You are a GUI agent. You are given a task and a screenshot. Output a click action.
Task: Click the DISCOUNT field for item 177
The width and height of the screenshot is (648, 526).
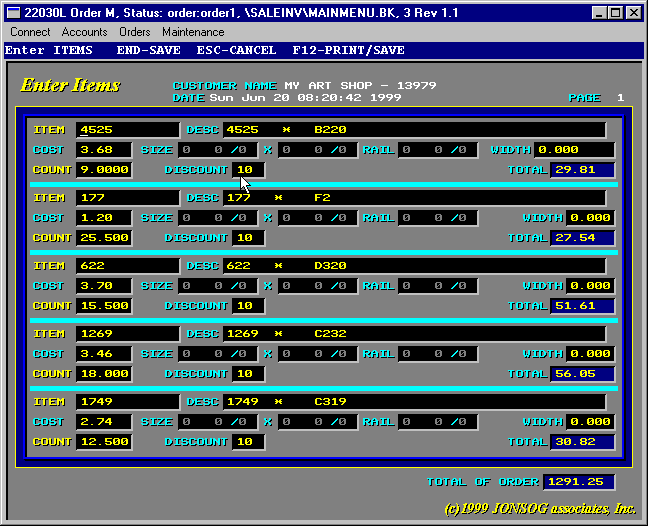pos(248,238)
